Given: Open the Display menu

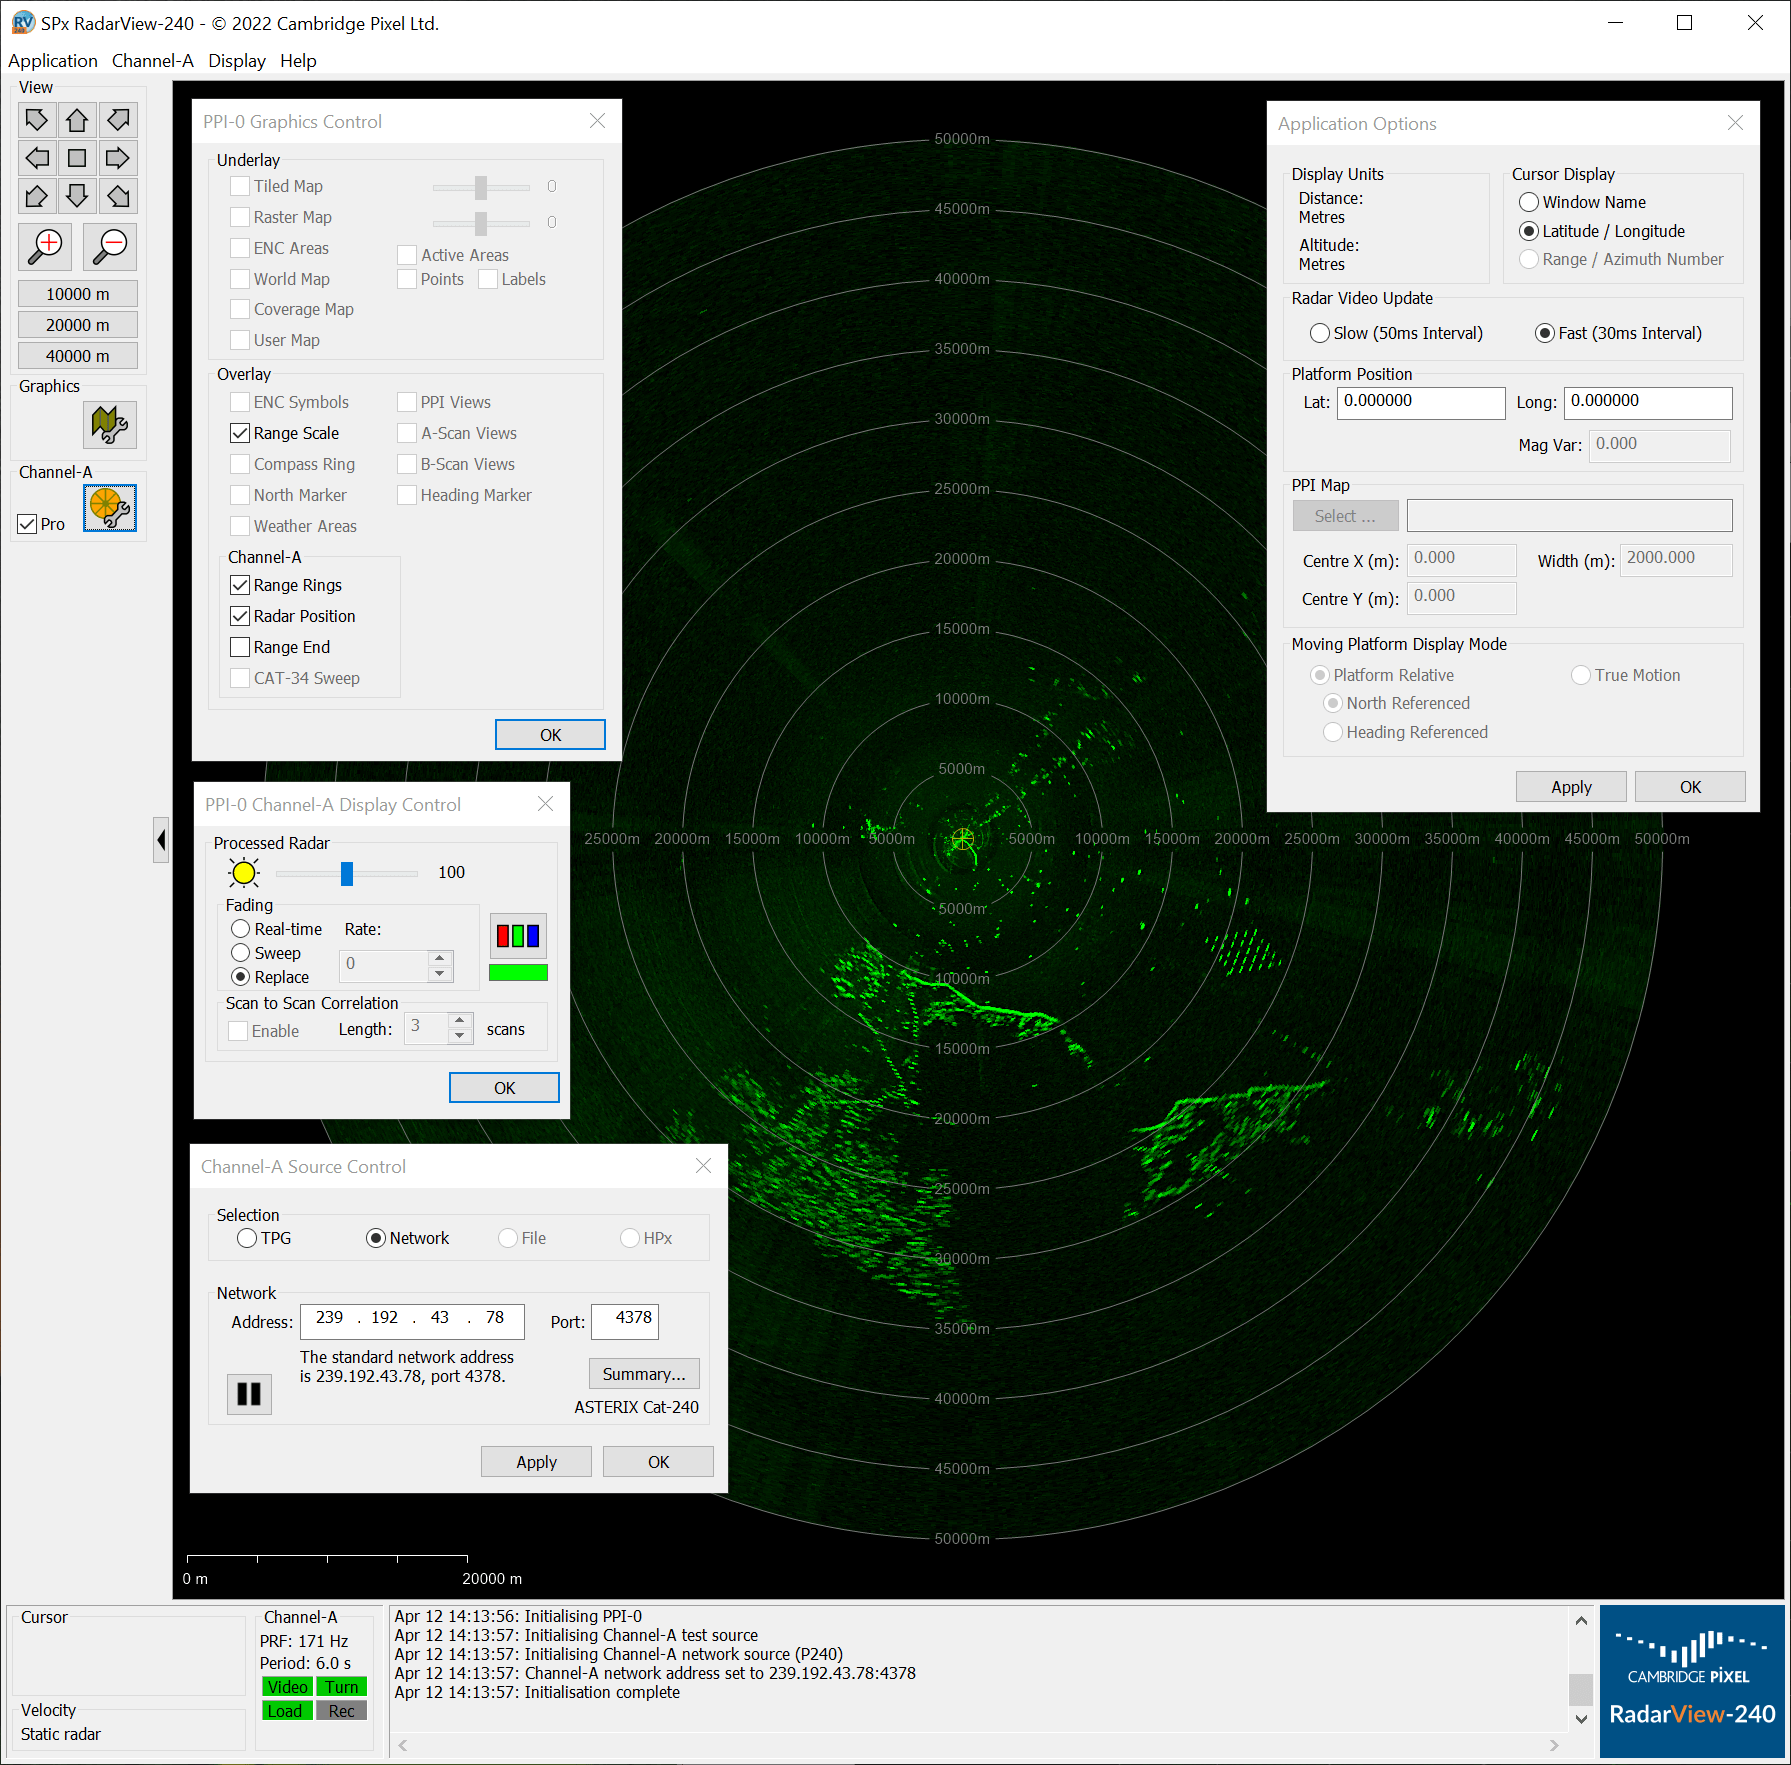Looking at the screenshot, I should point(237,61).
